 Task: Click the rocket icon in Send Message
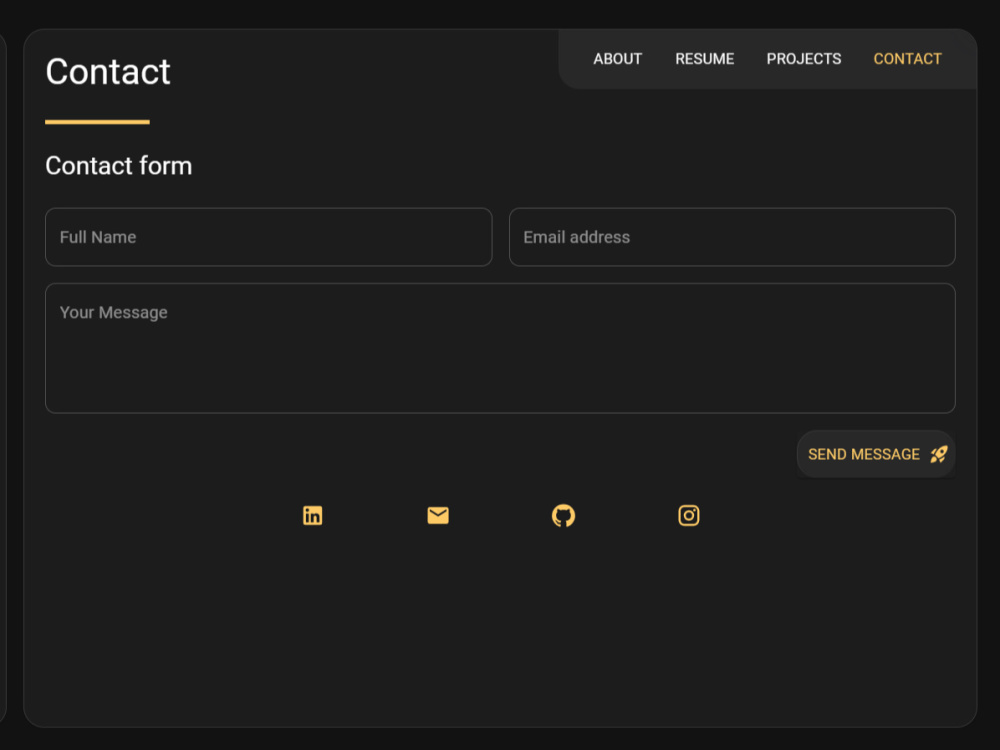[939, 454]
